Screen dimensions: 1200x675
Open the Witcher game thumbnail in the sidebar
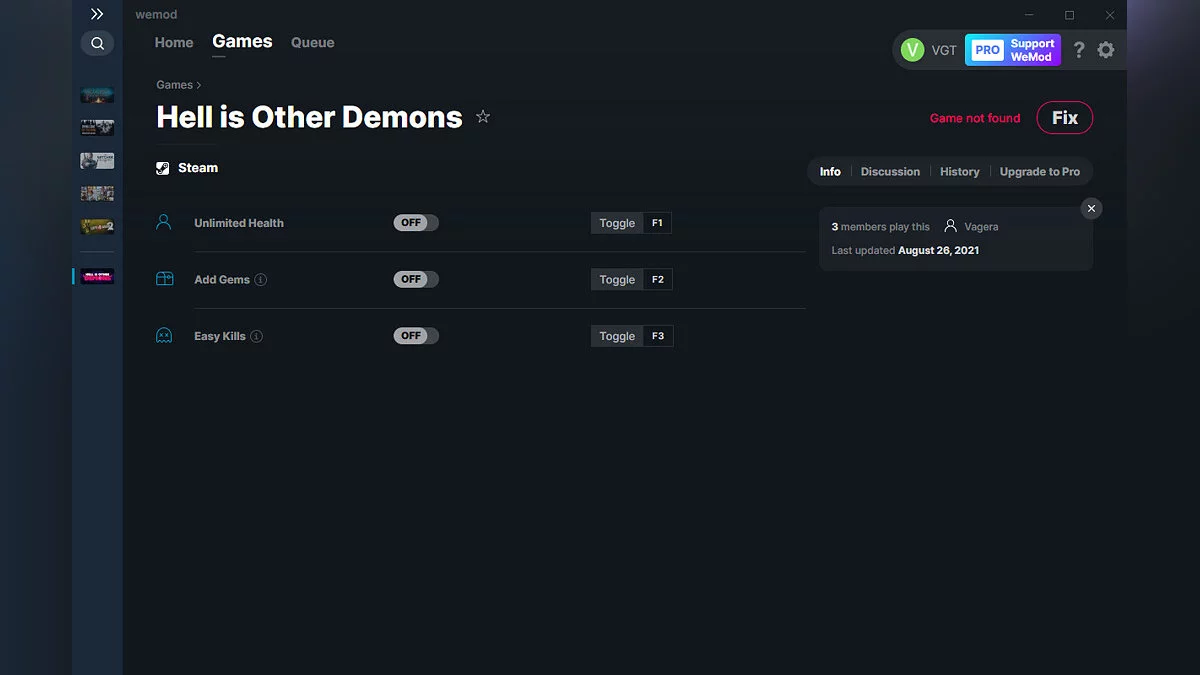tap(97, 161)
